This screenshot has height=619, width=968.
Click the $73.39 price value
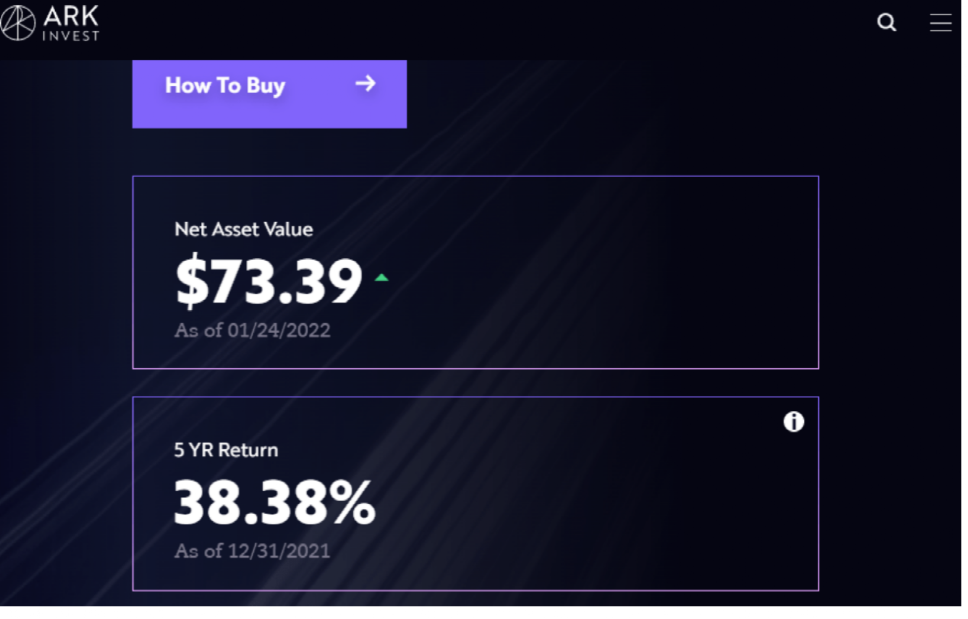click(268, 282)
